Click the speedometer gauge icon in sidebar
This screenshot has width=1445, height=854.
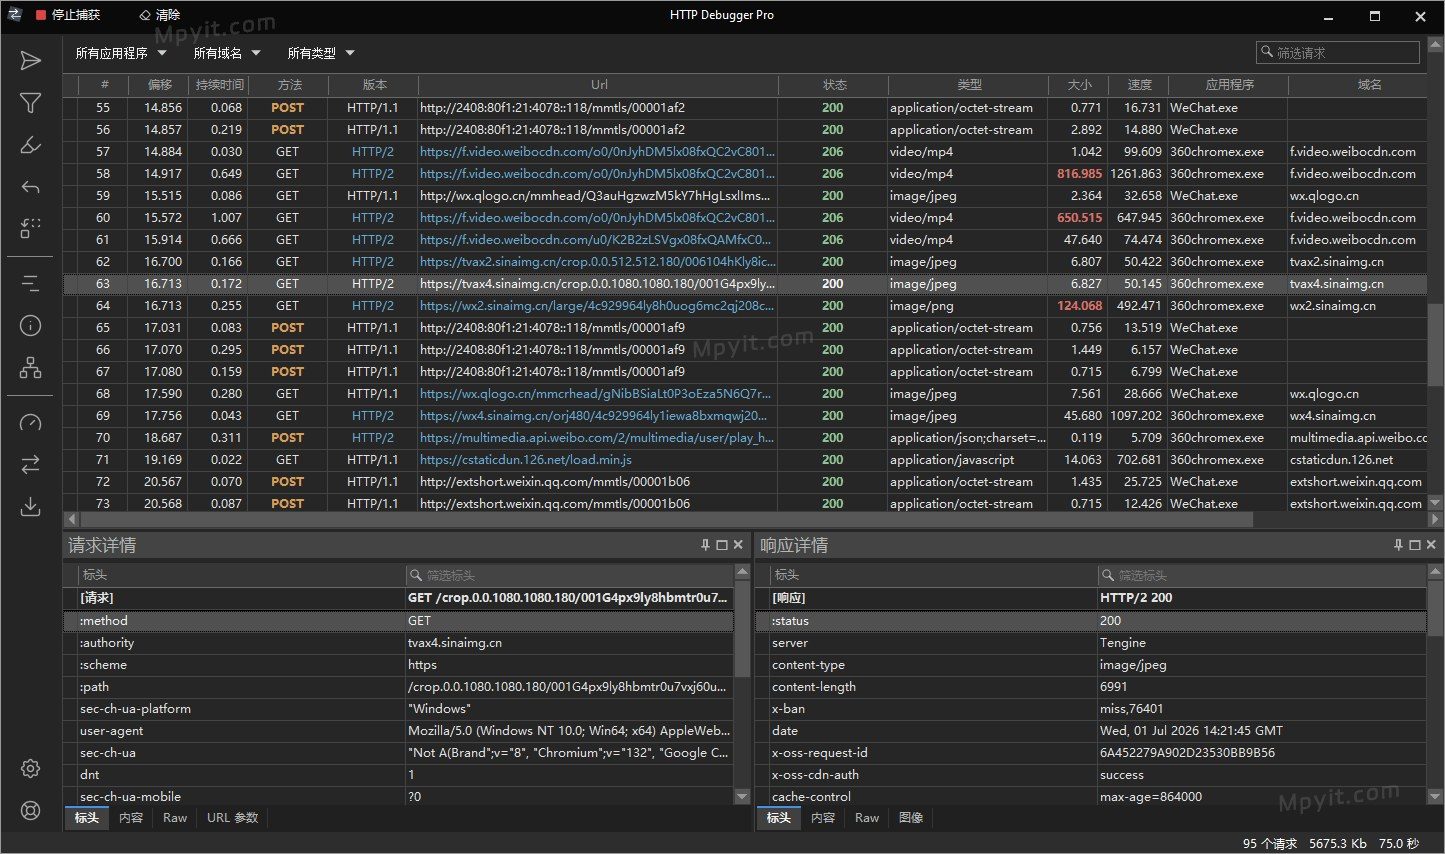pyautogui.click(x=31, y=423)
